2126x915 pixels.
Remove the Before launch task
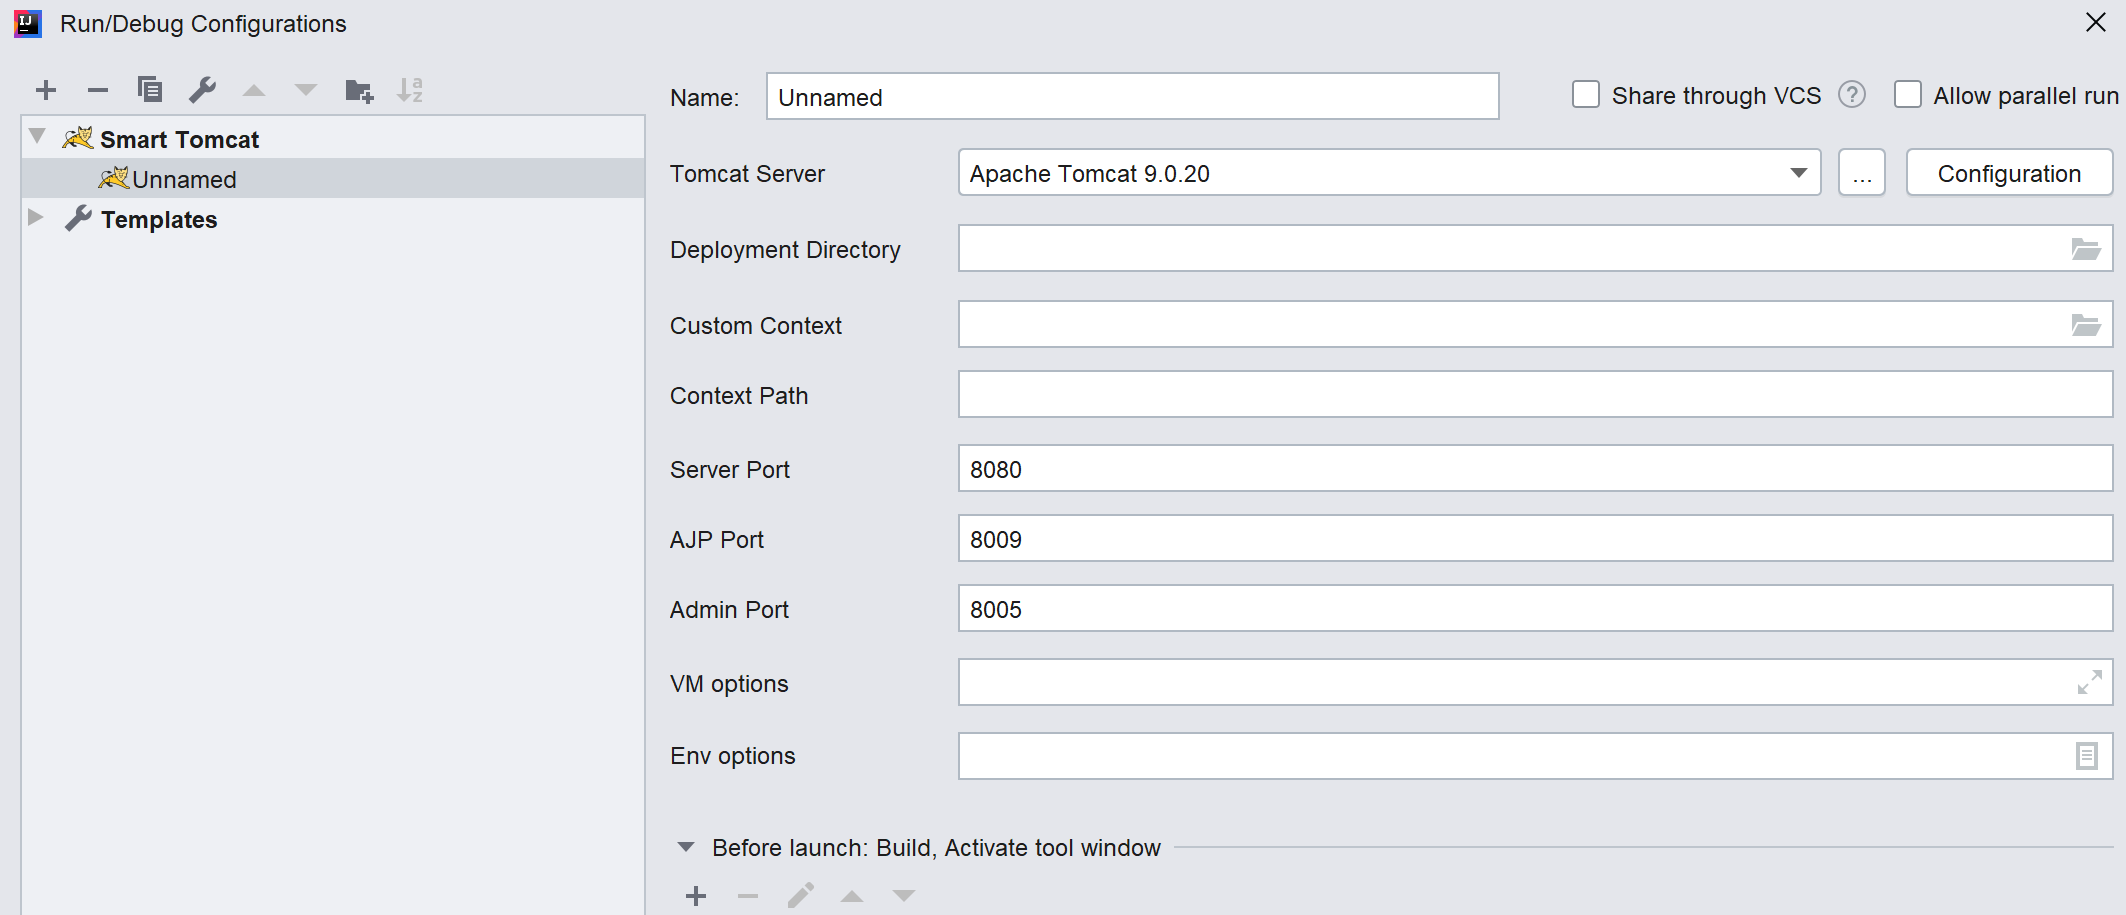(x=748, y=896)
